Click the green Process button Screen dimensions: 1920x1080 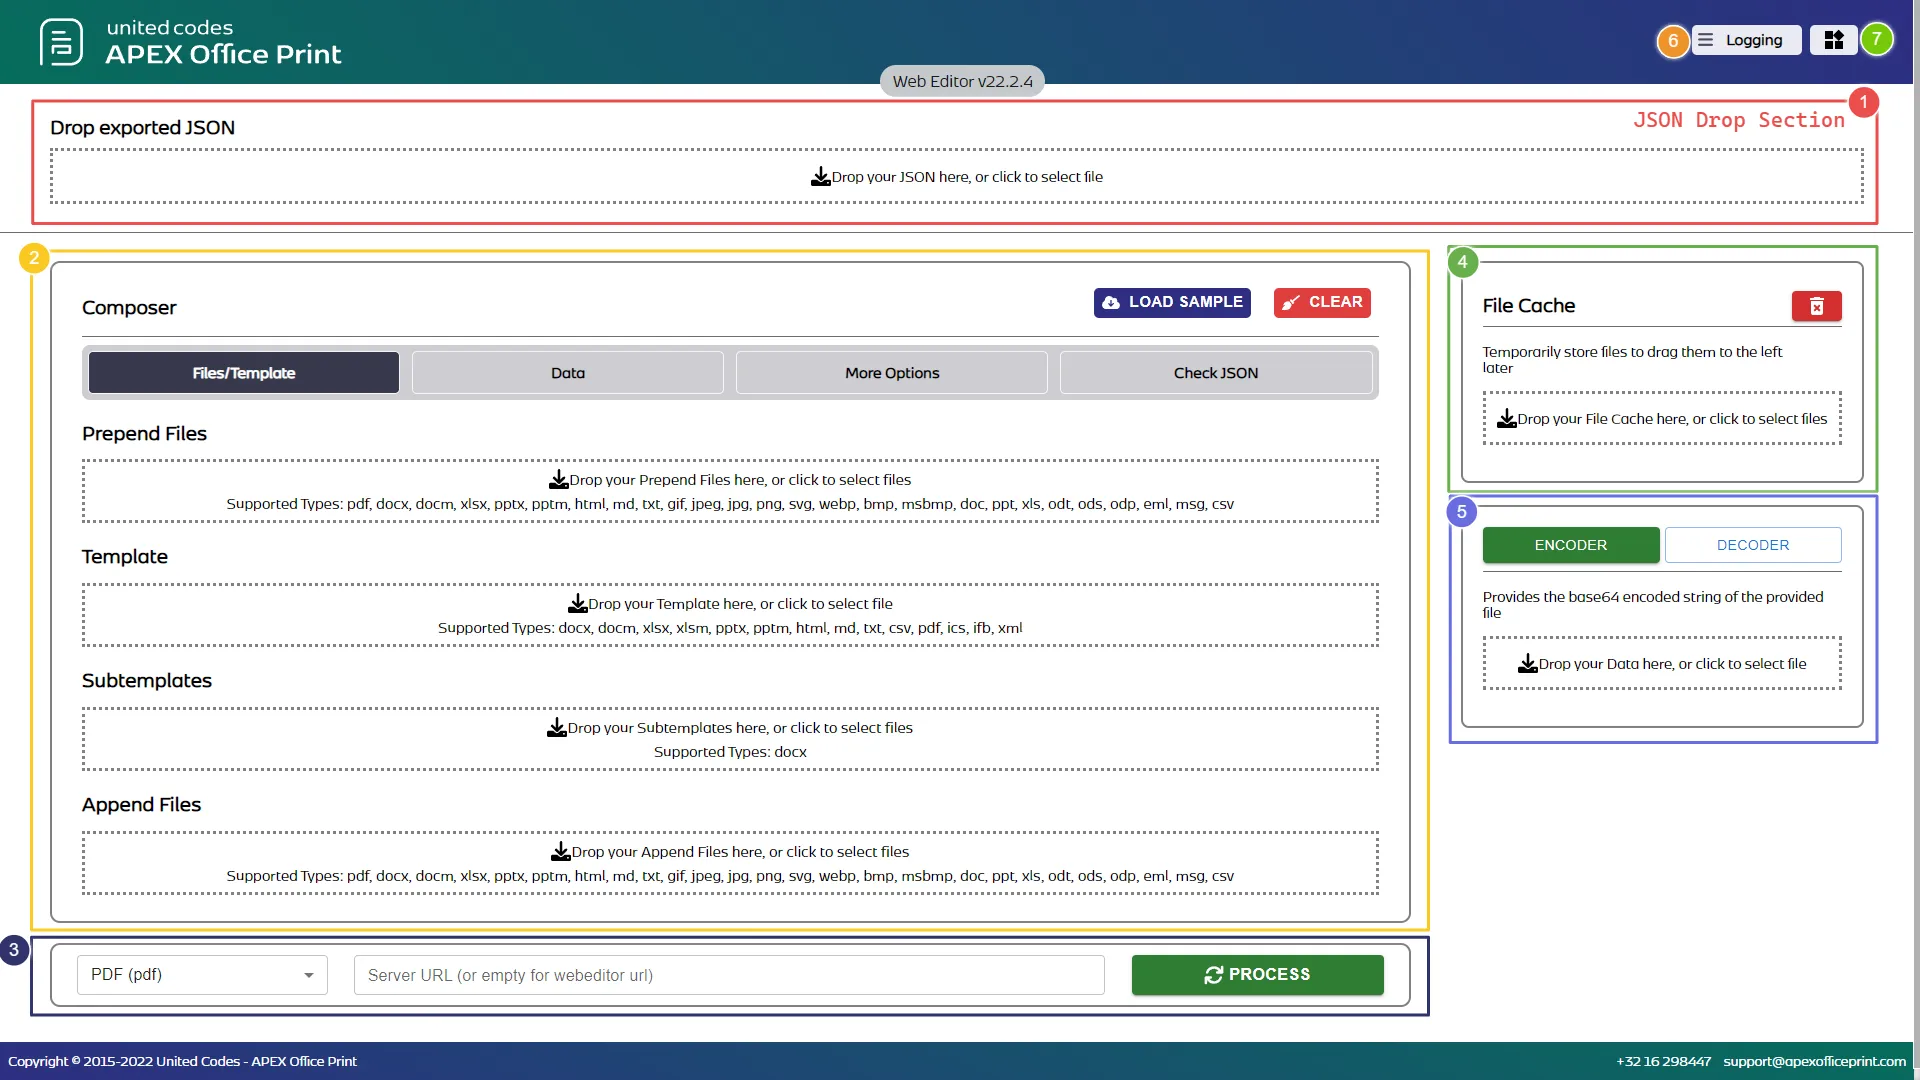tap(1258, 975)
